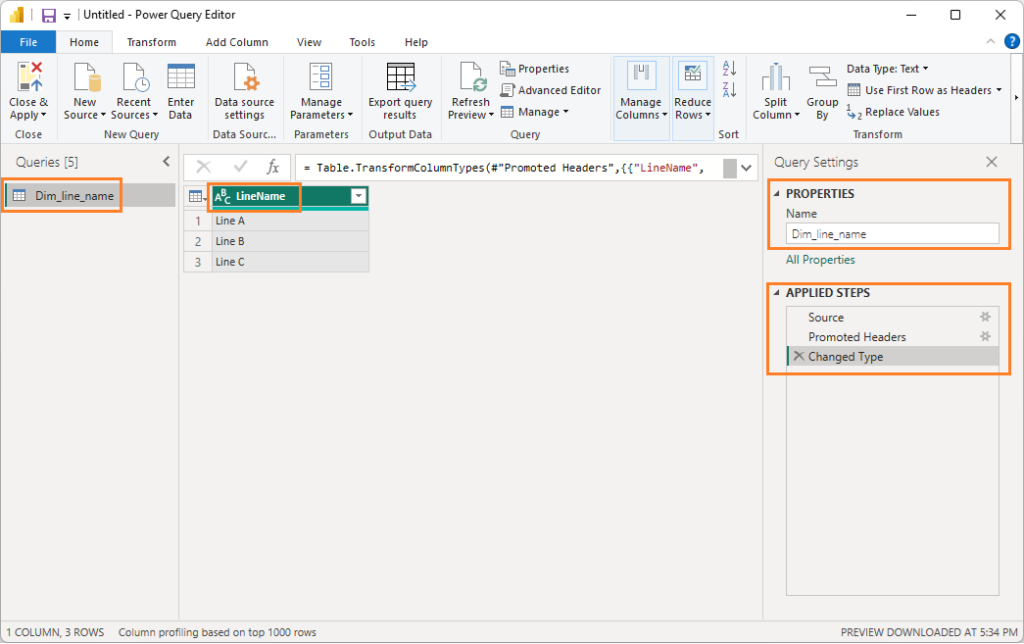Screen dimensions: 1024x644
Task: Delete the Changed Type step
Action: coord(799,356)
